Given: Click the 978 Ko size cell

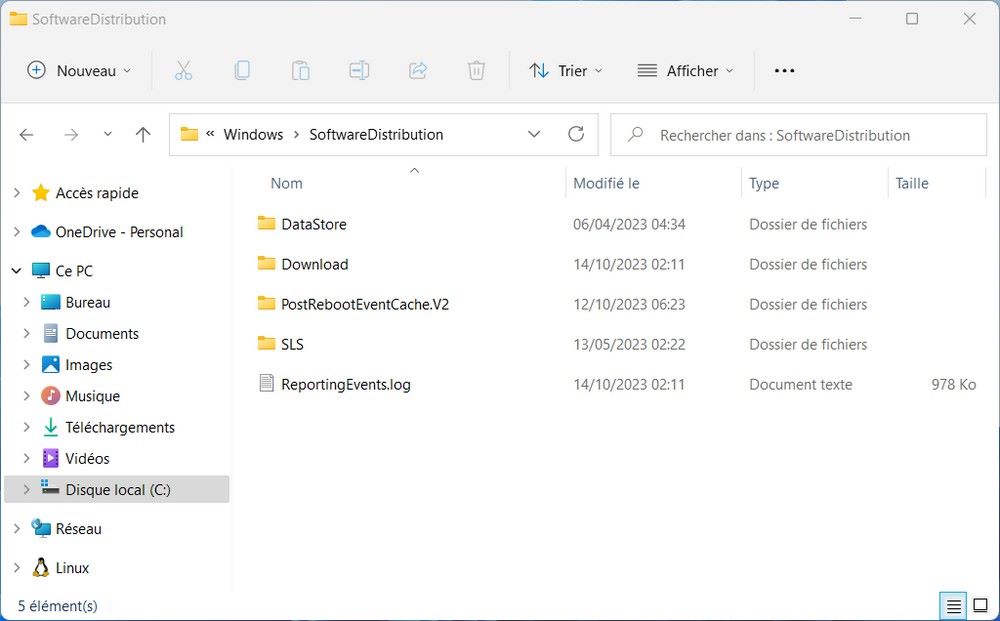Looking at the screenshot, I should (953, 384).
